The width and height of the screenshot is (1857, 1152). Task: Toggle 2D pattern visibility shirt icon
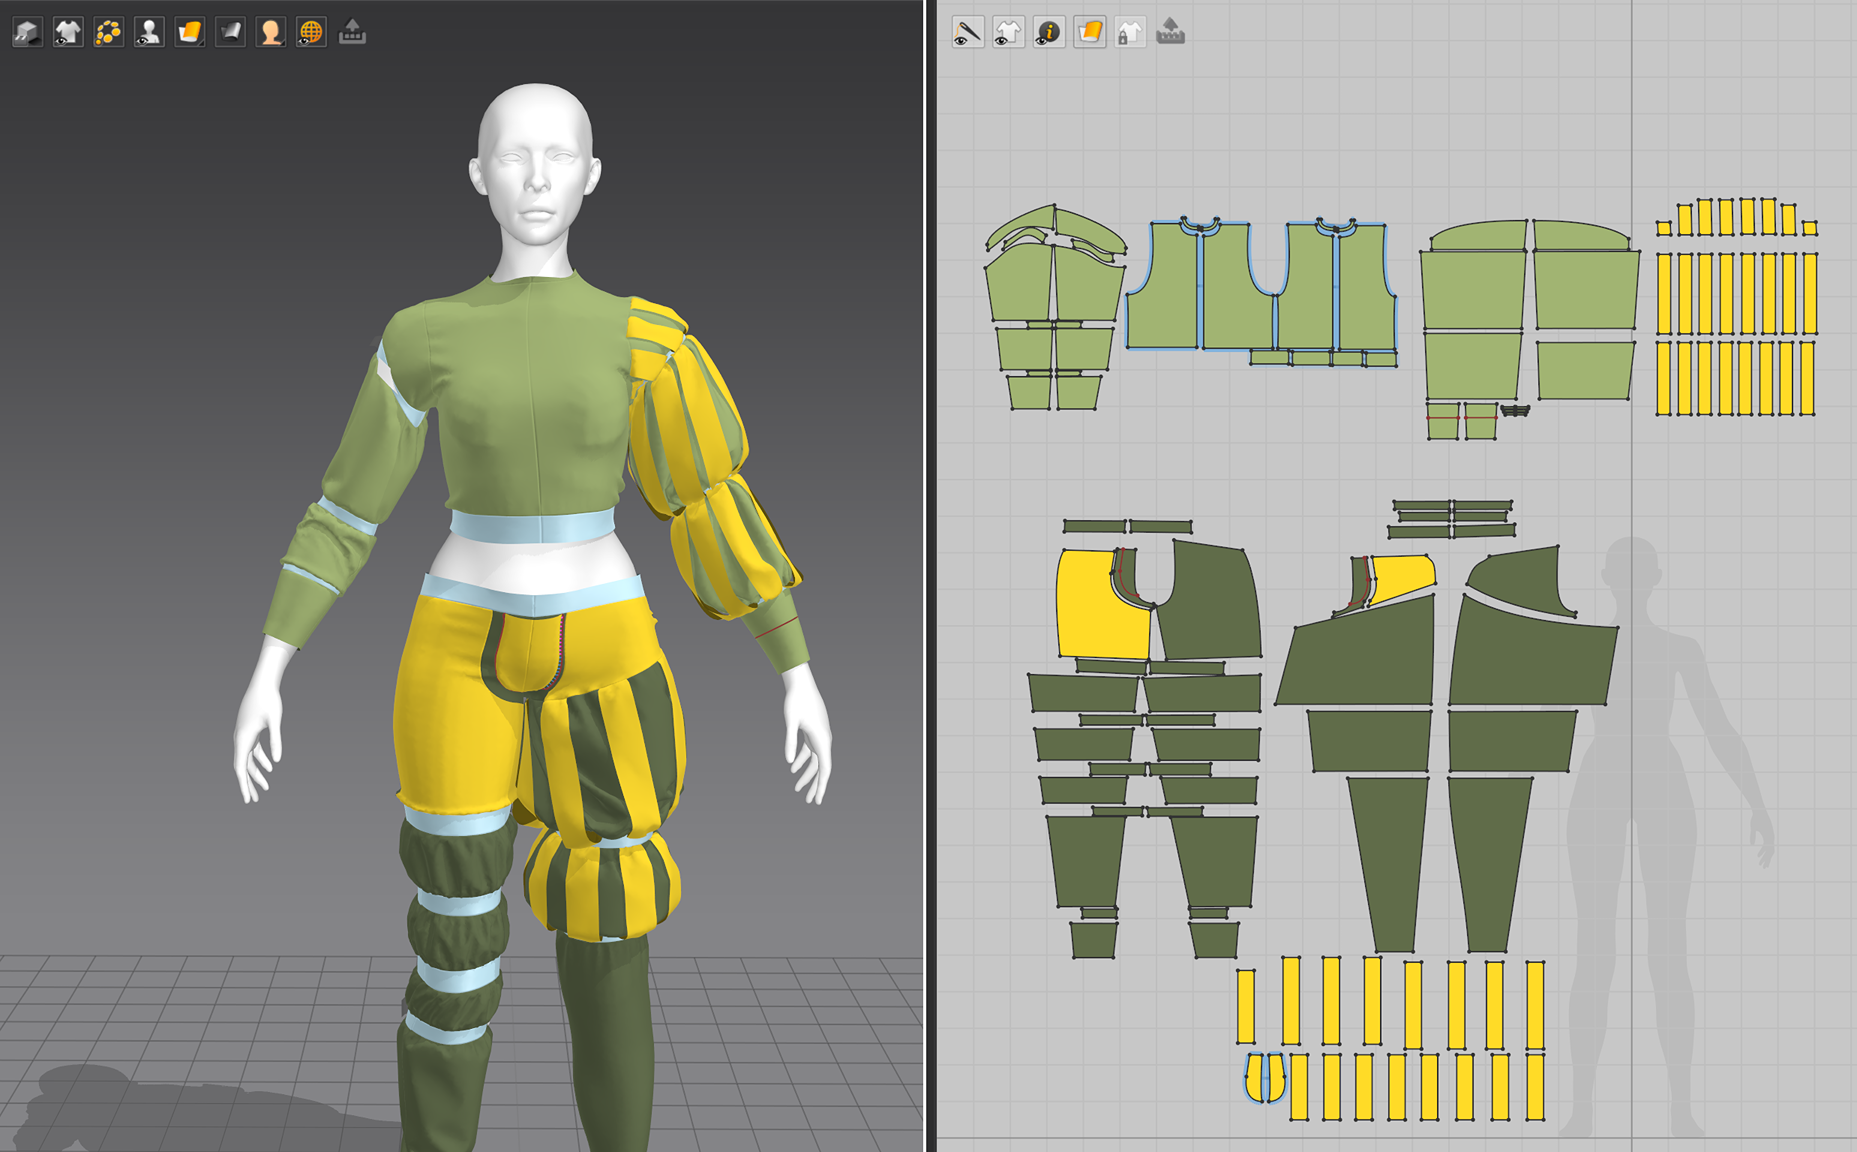(1008, 32)
